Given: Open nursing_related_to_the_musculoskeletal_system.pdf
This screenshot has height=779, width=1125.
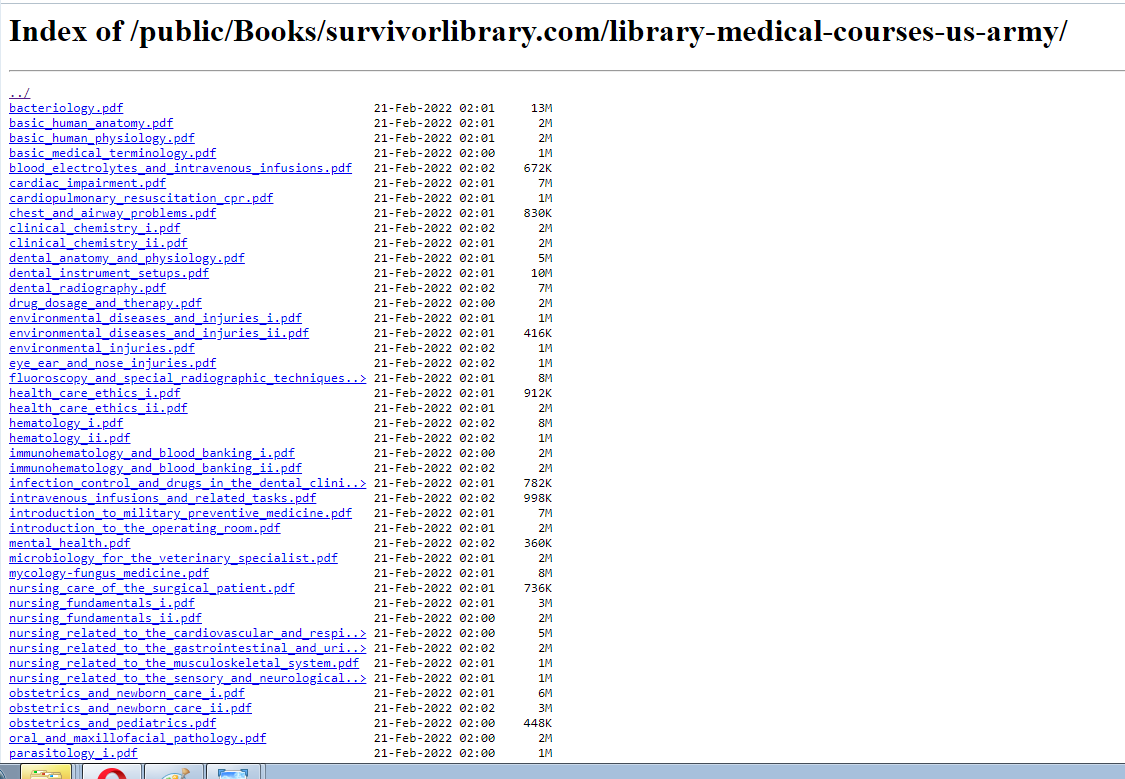Looking at the screenshot, I should click(184, 664).
